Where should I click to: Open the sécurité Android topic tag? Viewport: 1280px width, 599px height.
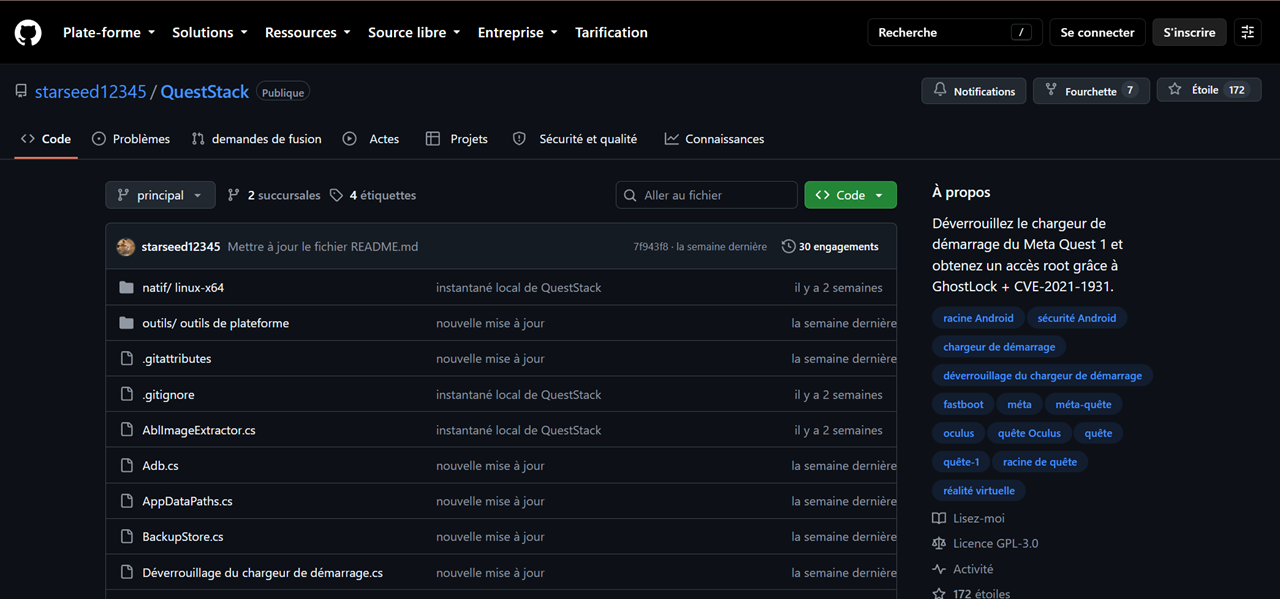1076,318
